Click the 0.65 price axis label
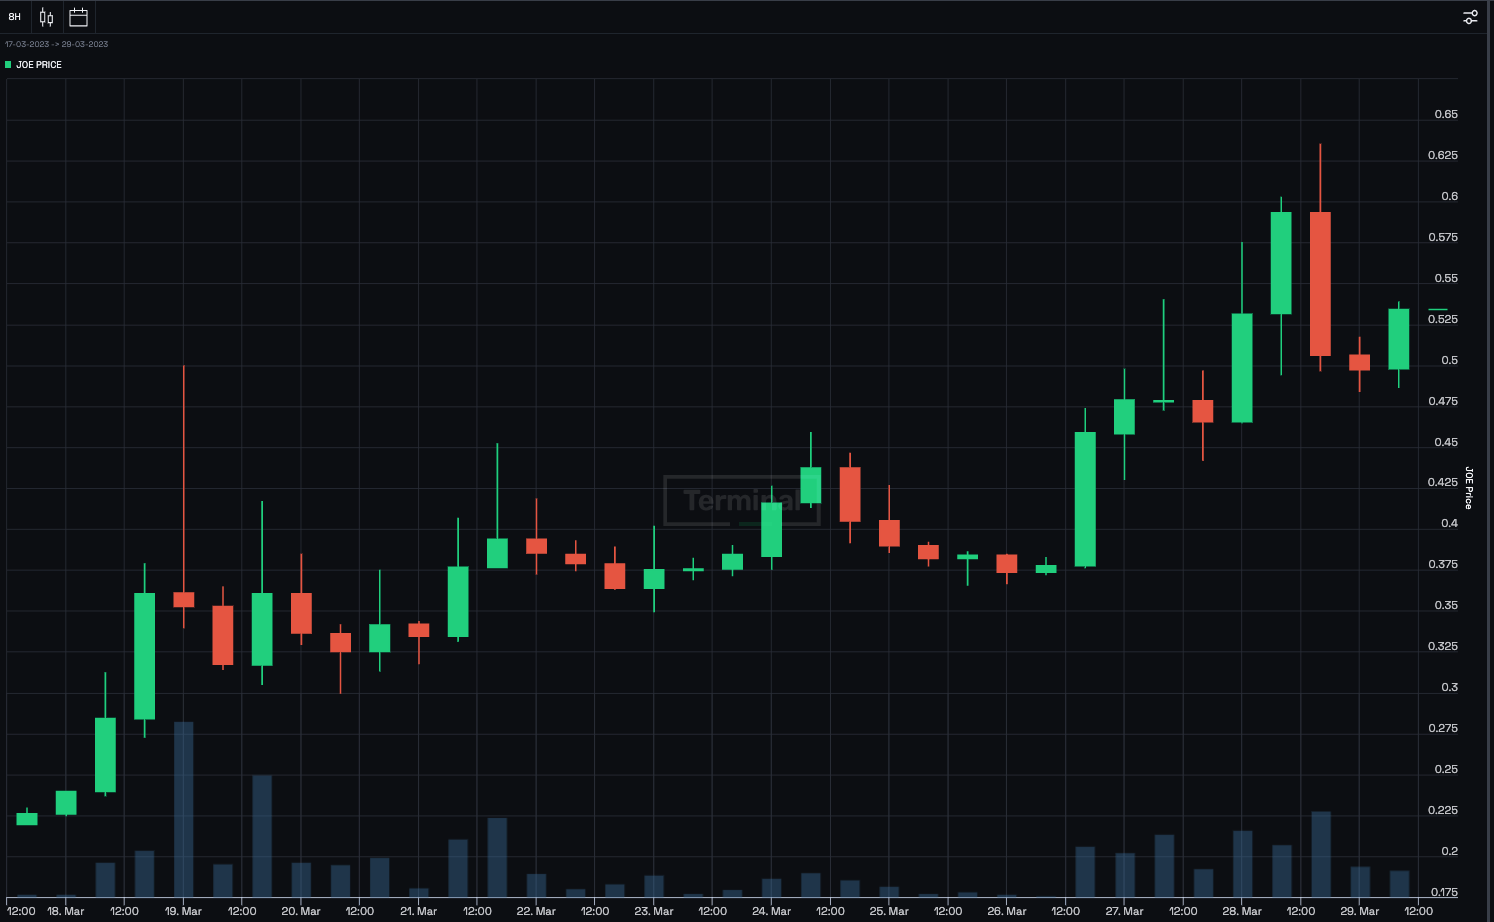The height and width of the screenshot is (922, 1494). 1446,114
